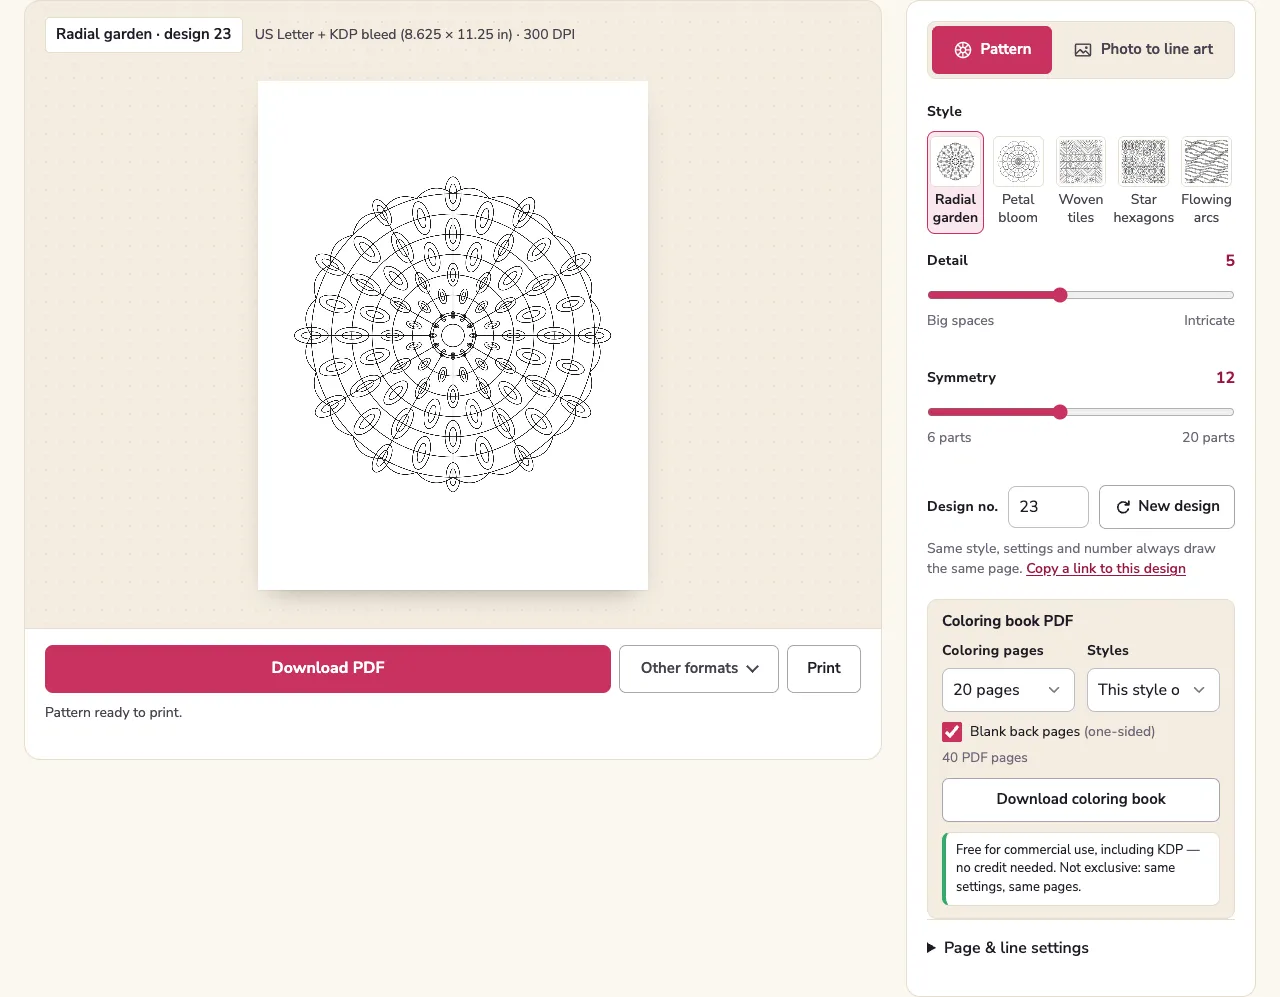This screenshot has height=997, width=1280.
Task: Click the Radial garden · design 23 title
Action: click(144, 34)
